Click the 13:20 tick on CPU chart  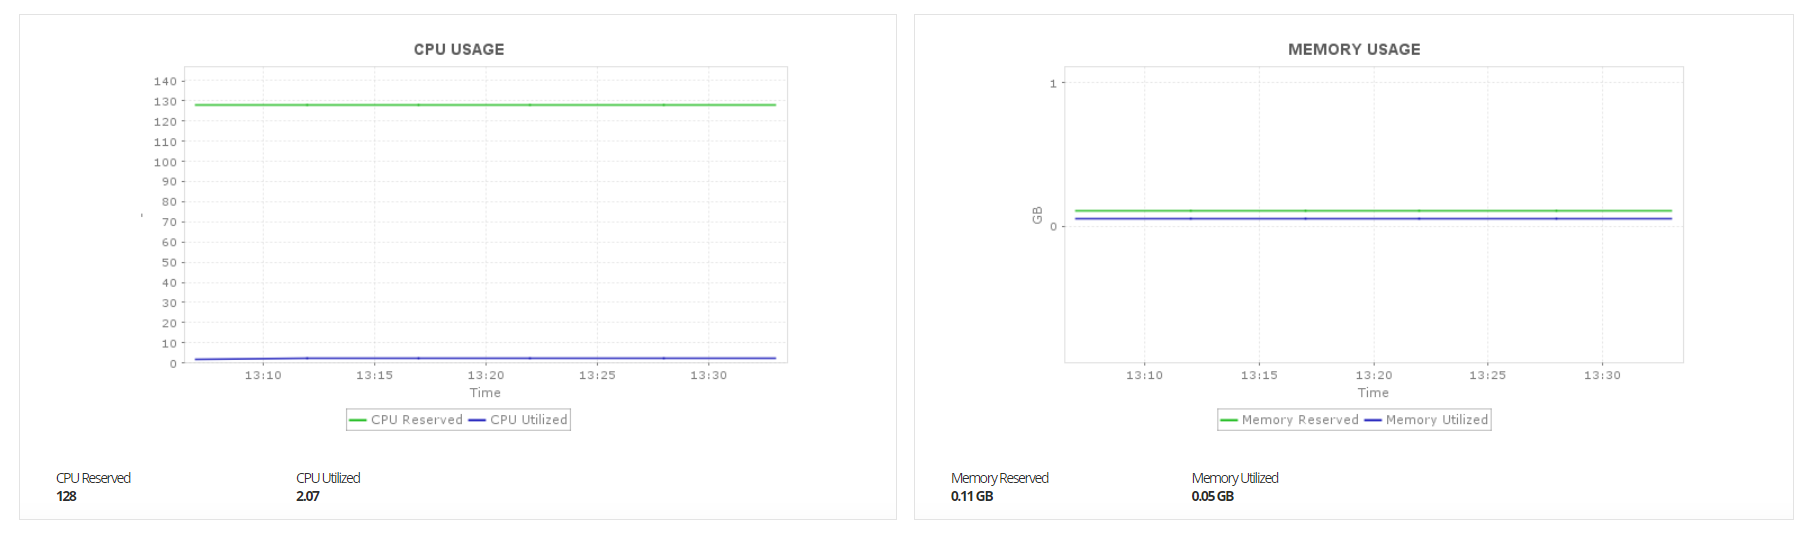[485, 375]
